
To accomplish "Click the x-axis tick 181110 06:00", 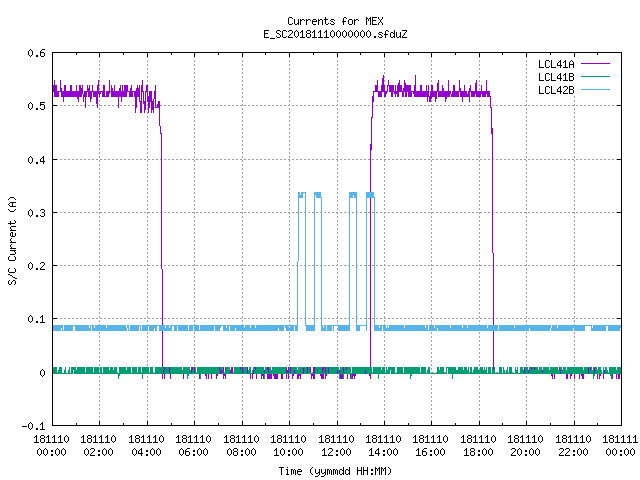I will [193, 446].
